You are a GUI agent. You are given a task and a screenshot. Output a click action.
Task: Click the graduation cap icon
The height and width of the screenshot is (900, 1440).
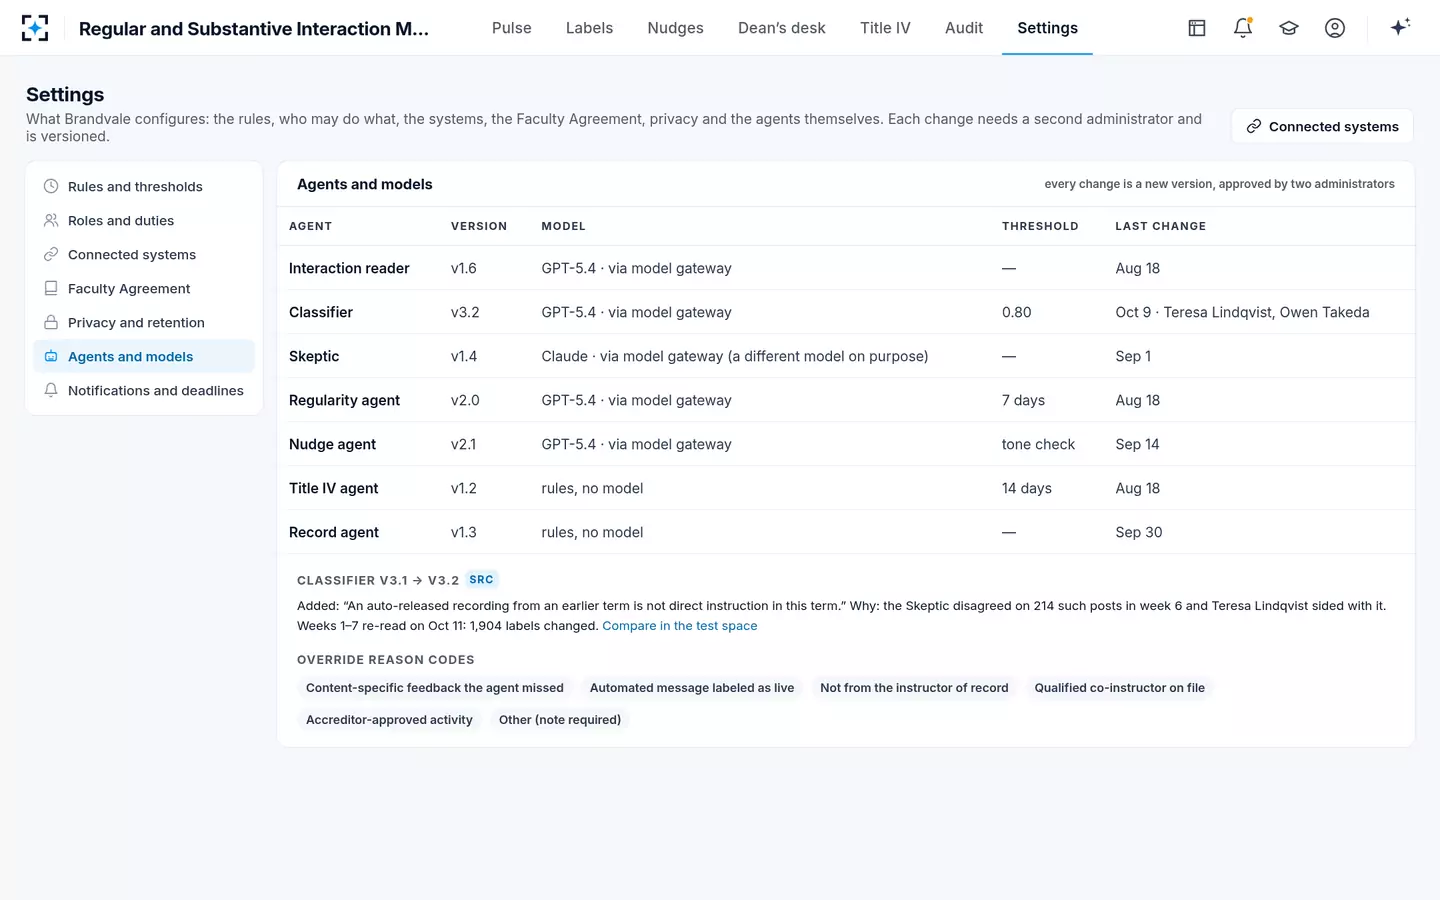pos(1289,28)
